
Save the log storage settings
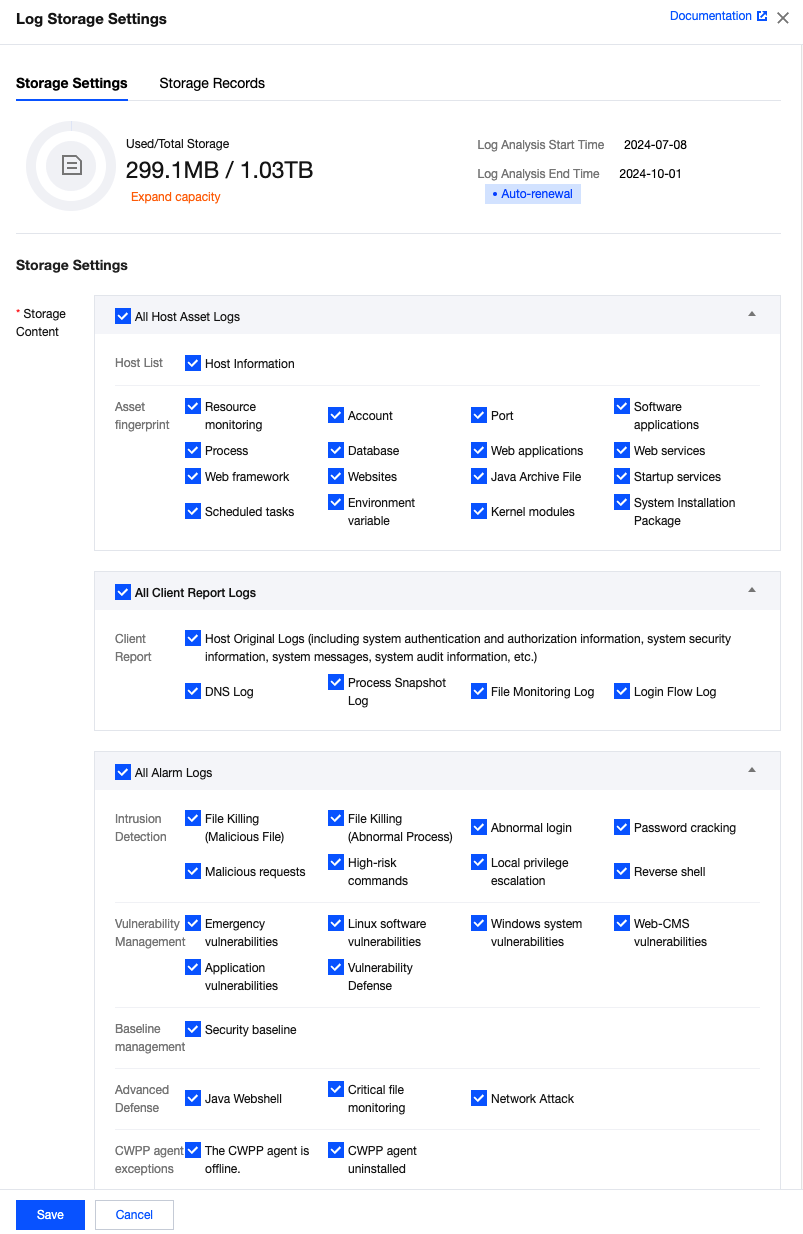click(x=50, y=1215)
